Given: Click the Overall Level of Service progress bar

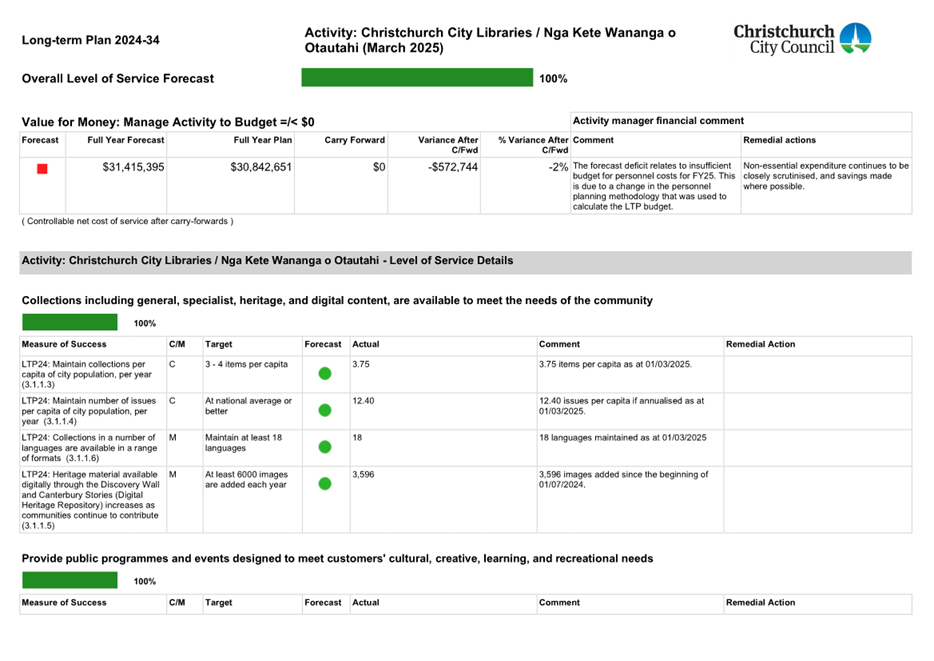Looking at the screenshot, I should [417, 77].
